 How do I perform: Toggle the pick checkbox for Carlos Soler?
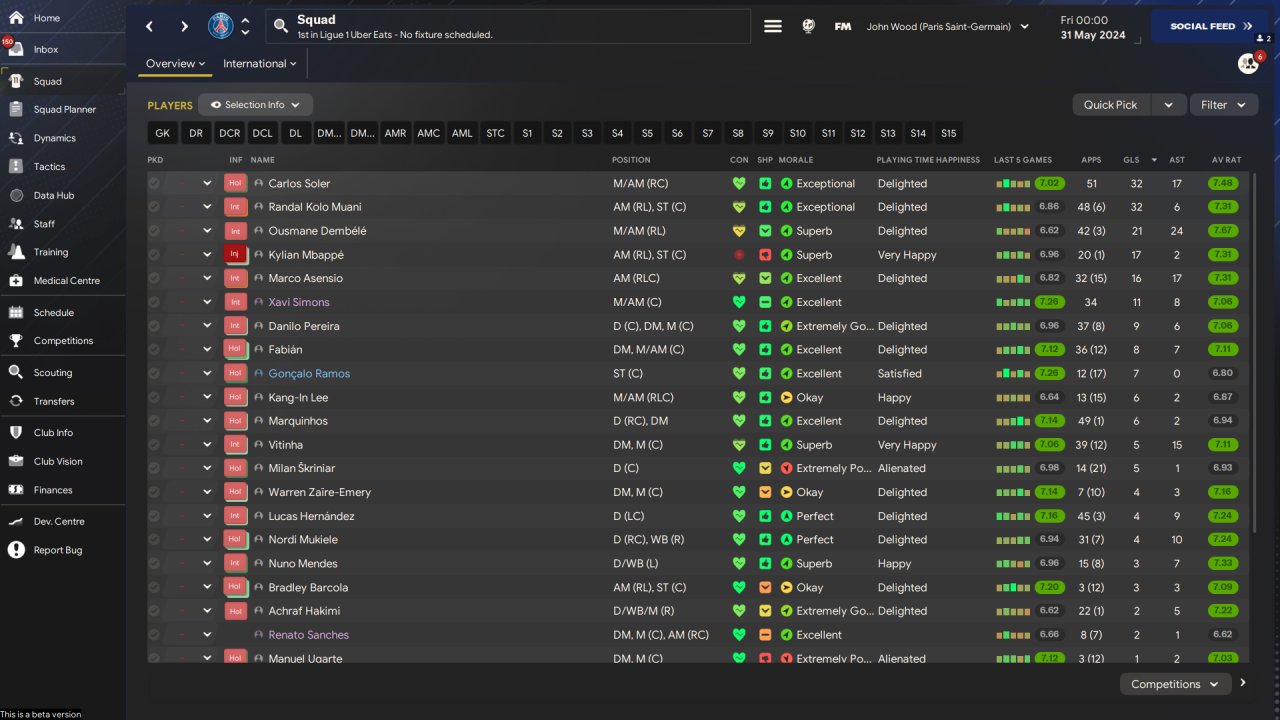(154, 184)
